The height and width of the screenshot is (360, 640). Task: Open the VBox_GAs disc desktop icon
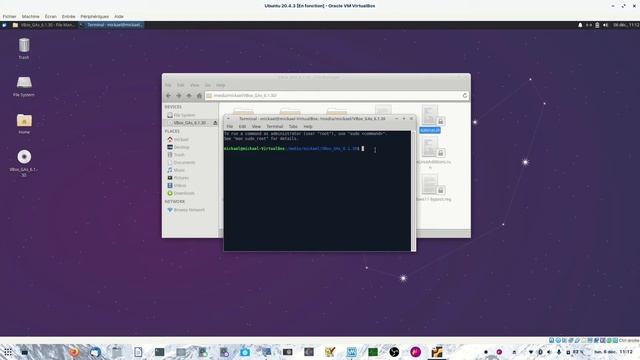pos(24,163)
